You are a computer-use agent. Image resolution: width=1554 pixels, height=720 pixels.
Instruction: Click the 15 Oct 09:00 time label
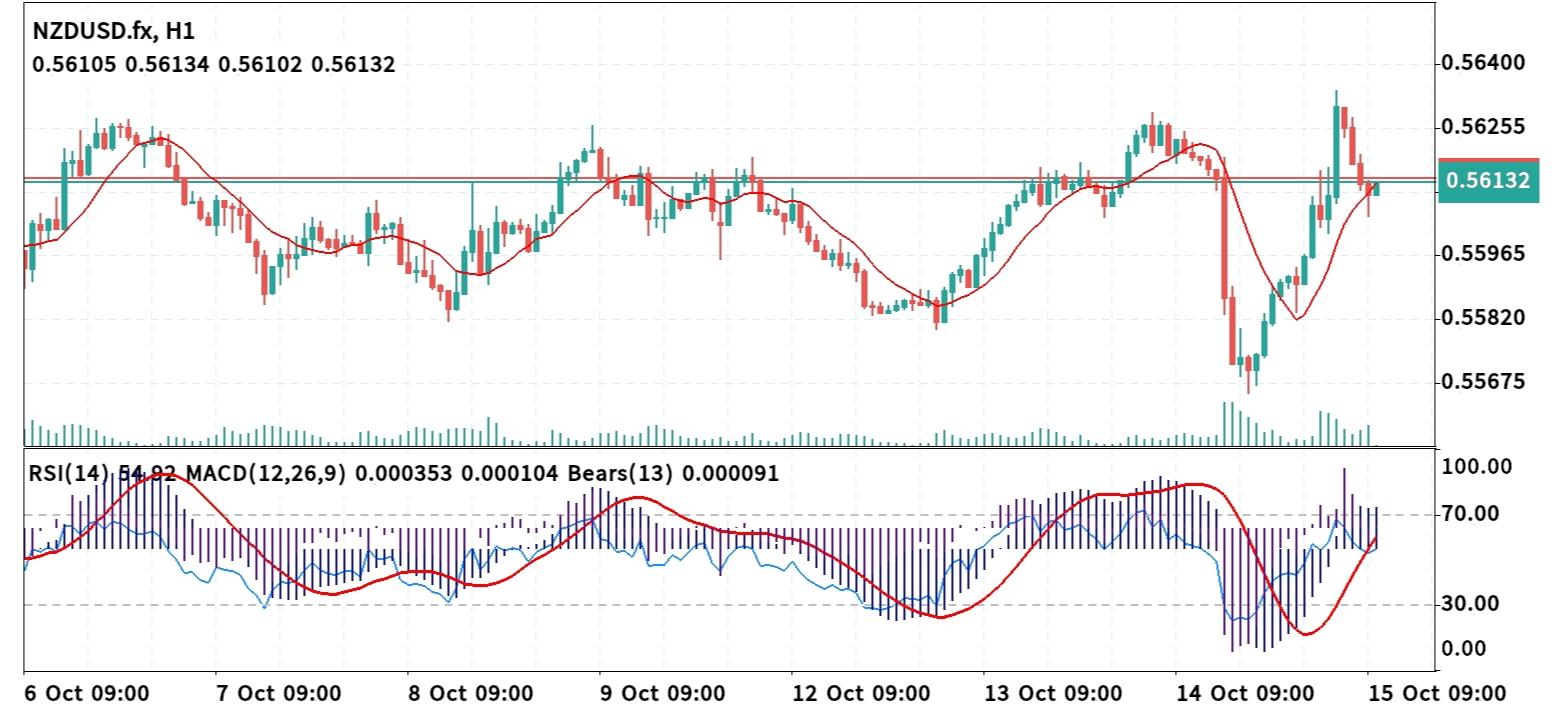pyautogui.click(x=1436, y=694)
